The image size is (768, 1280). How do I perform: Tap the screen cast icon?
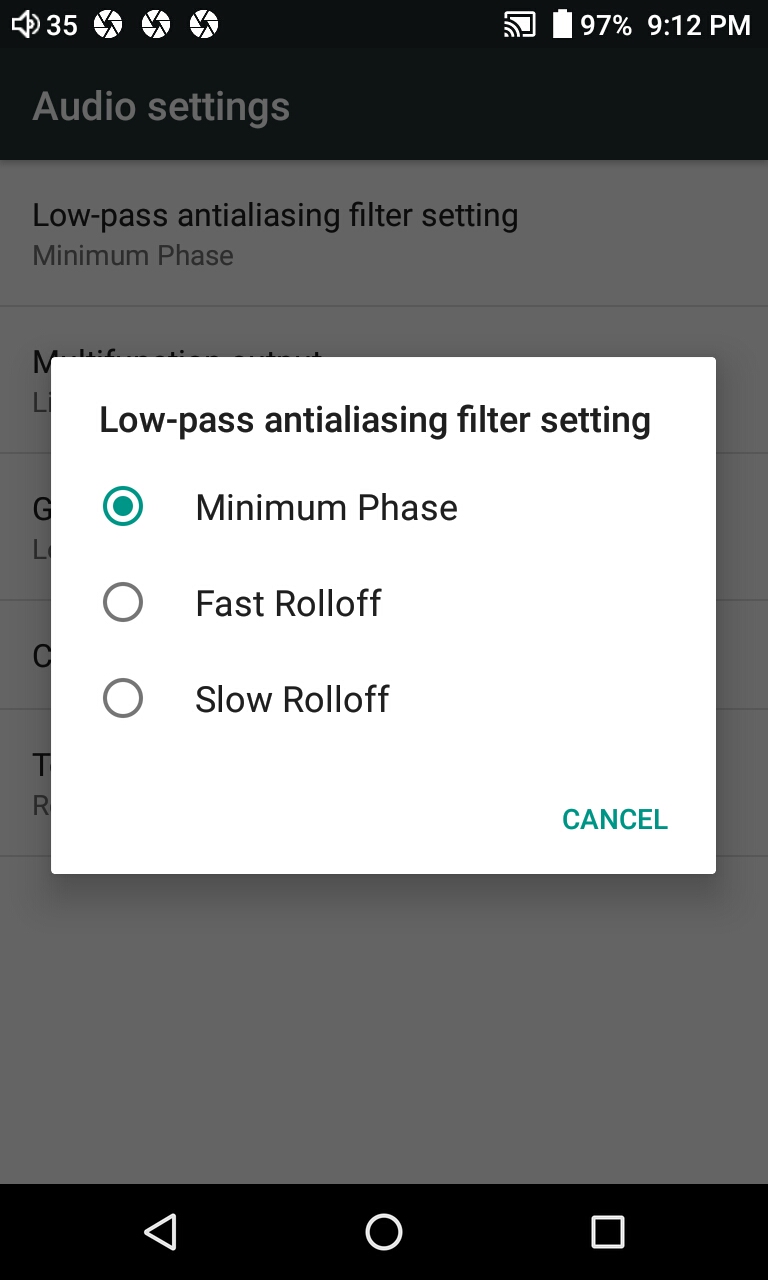pos(519,25)
